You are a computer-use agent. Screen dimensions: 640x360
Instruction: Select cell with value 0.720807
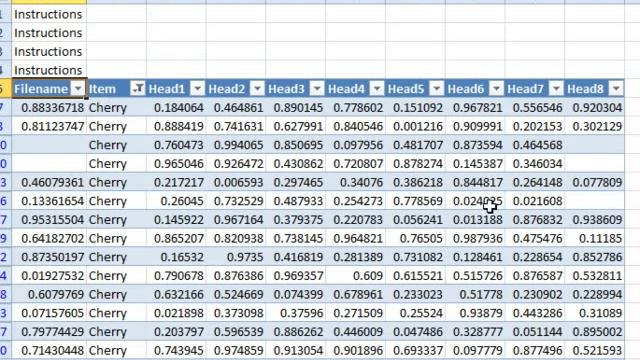pos(355,164)
